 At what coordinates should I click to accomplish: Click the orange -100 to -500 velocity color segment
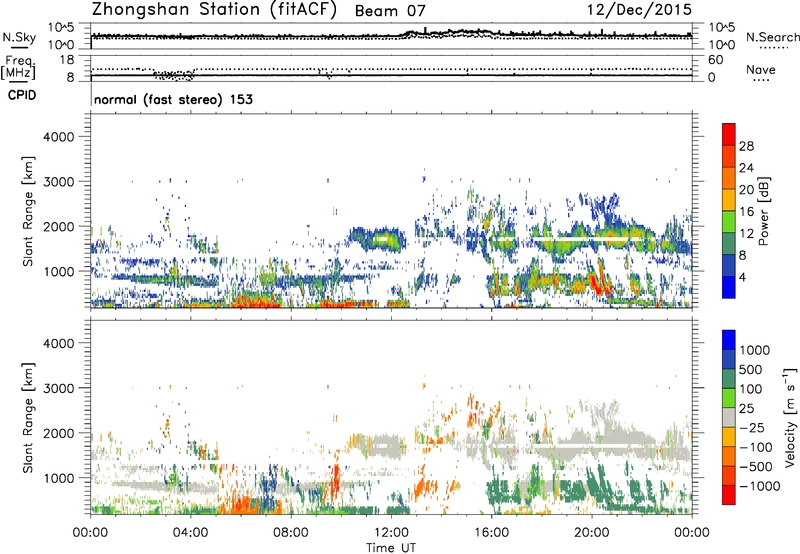pyautogui.click(x=729, y=456)
